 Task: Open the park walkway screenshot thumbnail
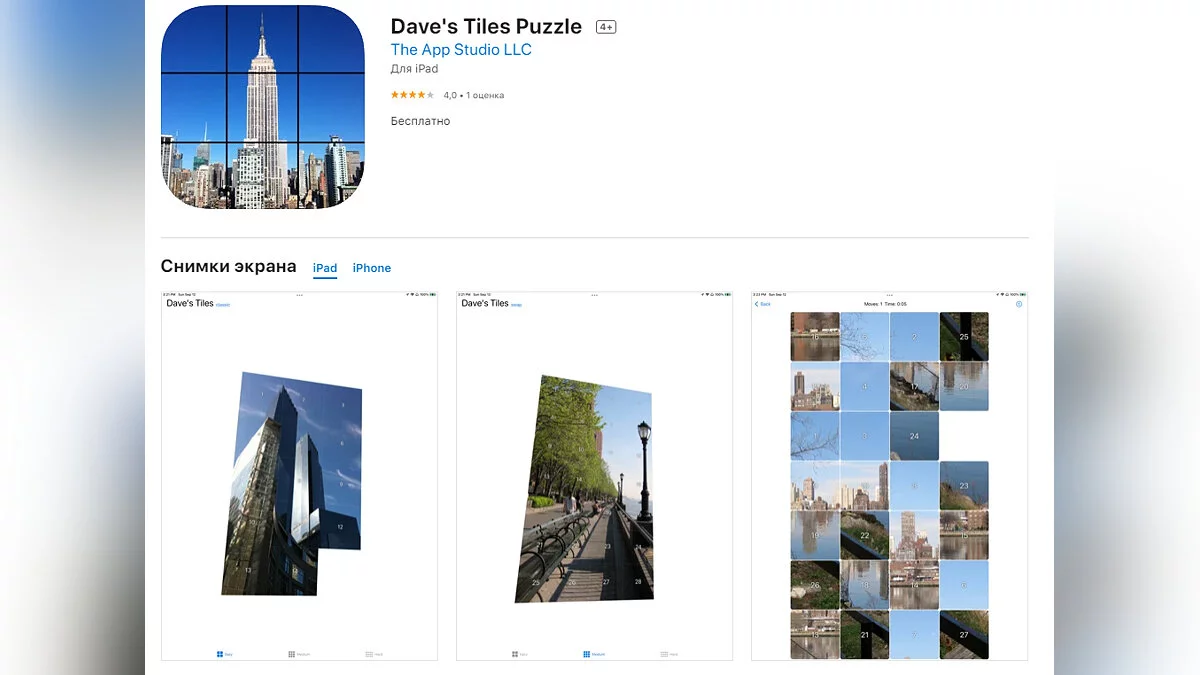pos(594,476)
